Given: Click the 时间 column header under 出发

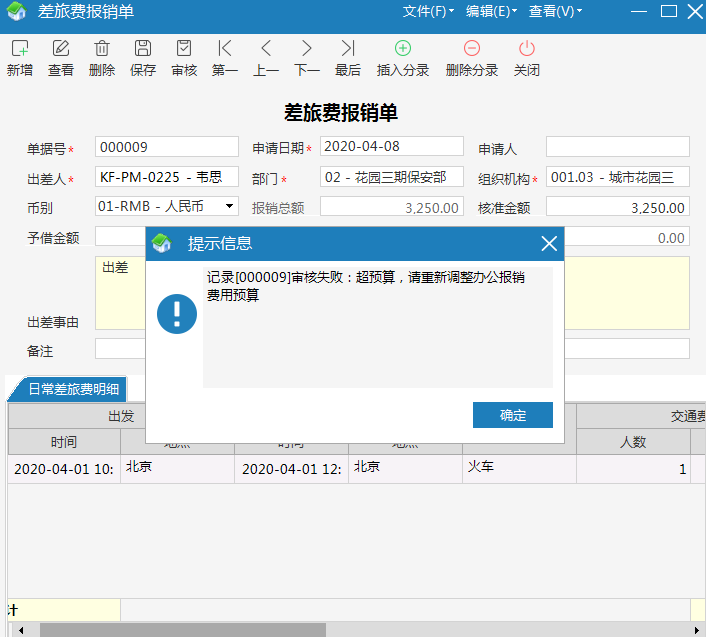Looking at the screenshot, I should pos(64,442).
